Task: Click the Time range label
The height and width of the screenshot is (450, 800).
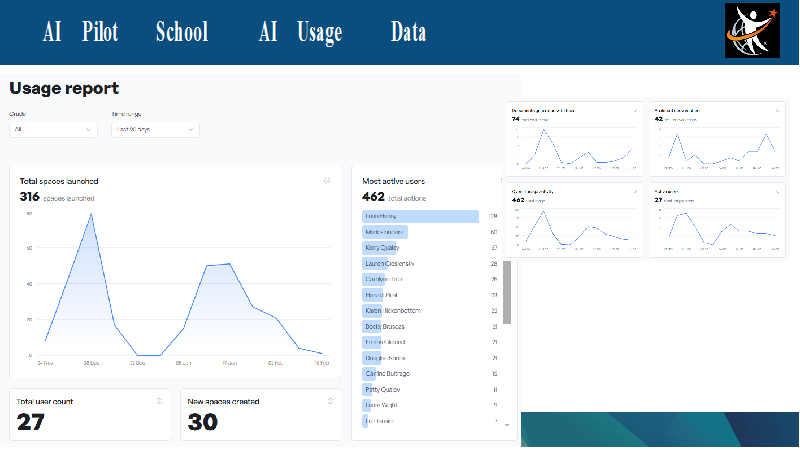Action: (x=127, y=114)
